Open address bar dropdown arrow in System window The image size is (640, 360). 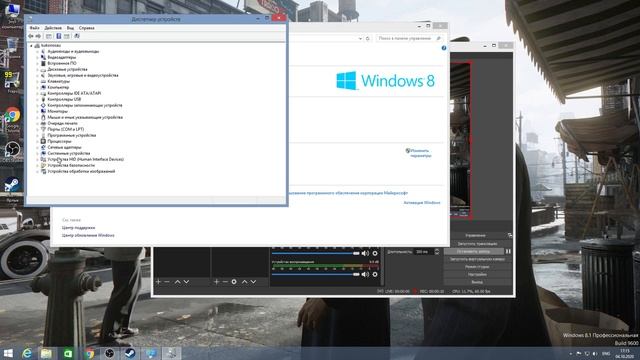[x=360, y=38]
